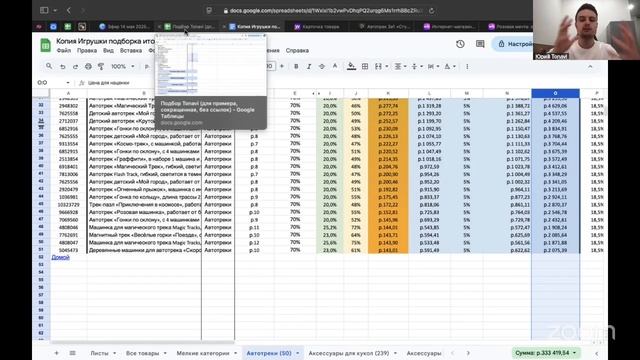Viewport: 640px width, 360px height.
Task: Activate the paint format tool
Action: coord(101,67)
